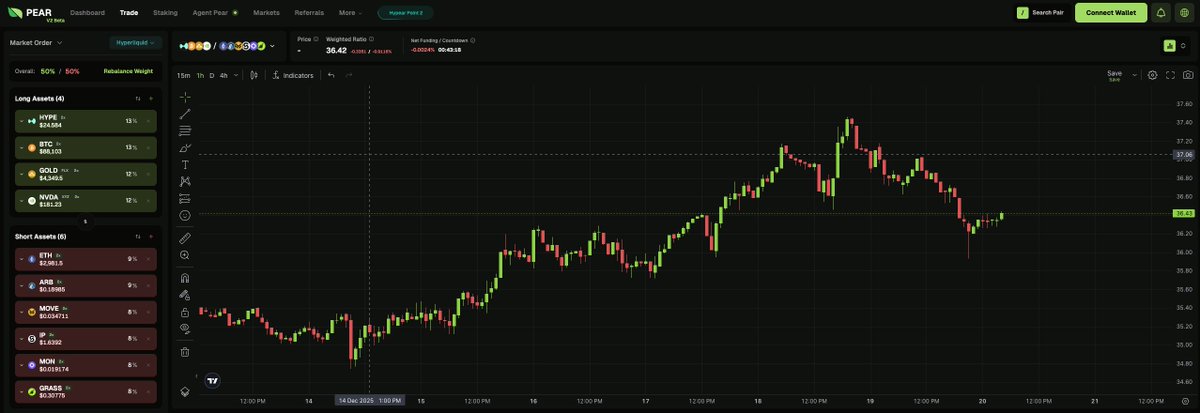Image resolution: width=1200 pixels, height=413 pixels.
Task: Open the Indicators panel
Action: tap(293, 75)
